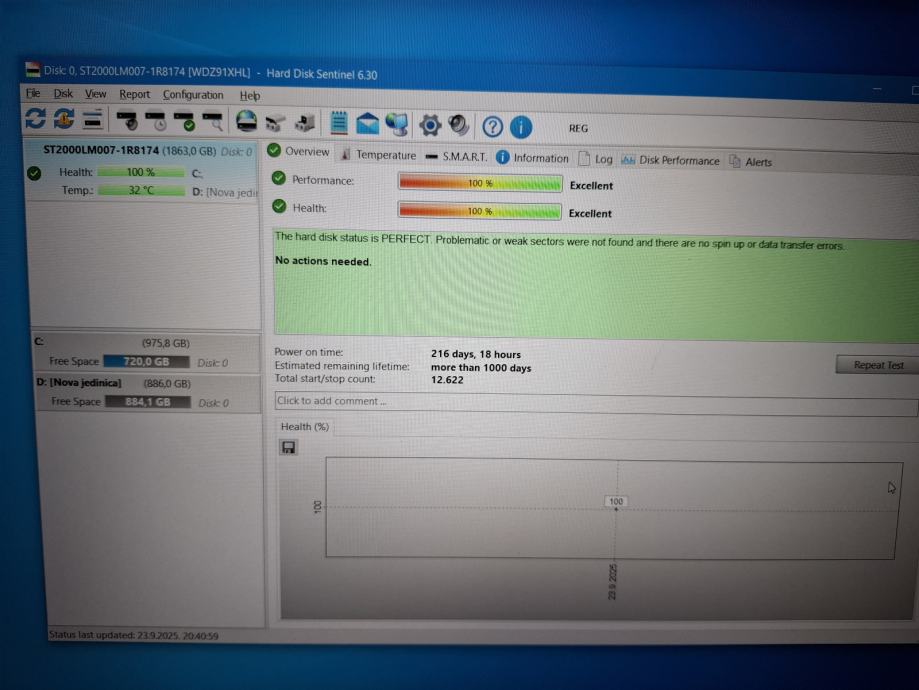Click the refresh with warning icon
This screenshot has width=919, height=690.
click(64, 118)
